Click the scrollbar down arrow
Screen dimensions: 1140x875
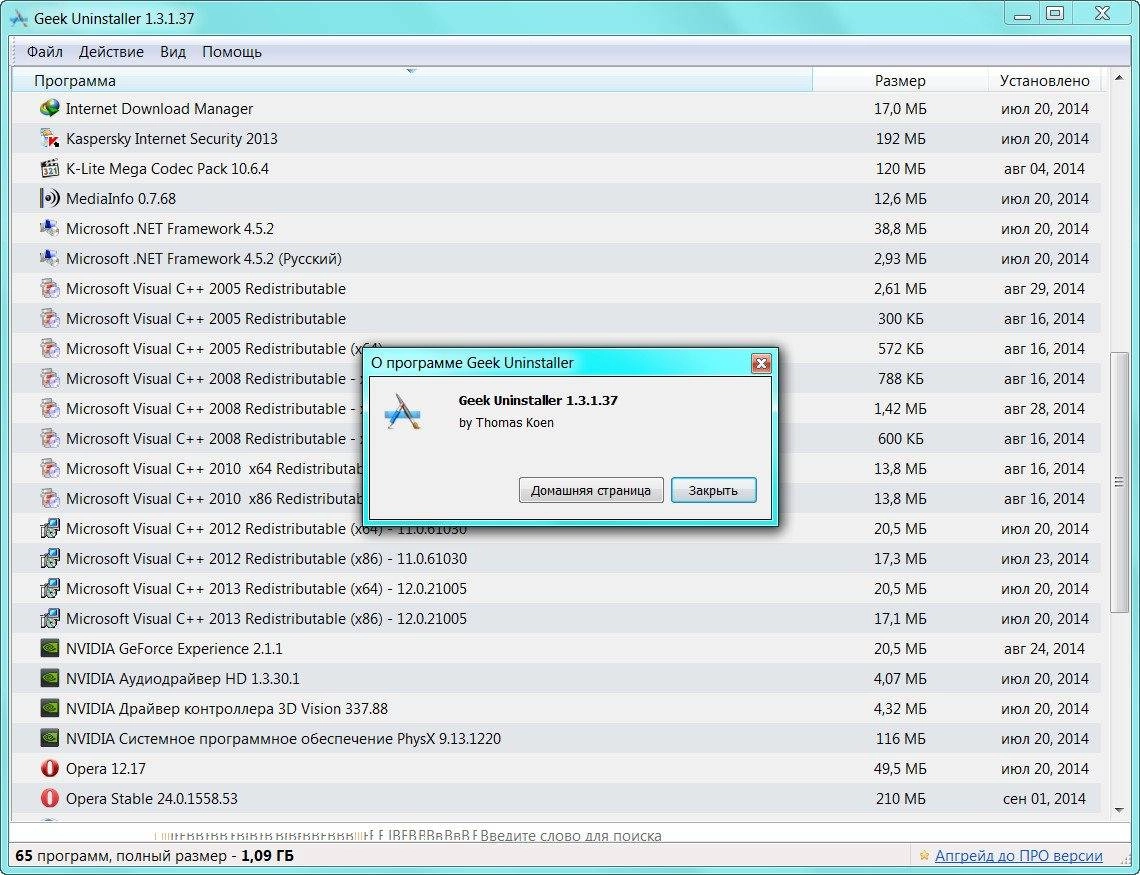tap(1119, 810)
